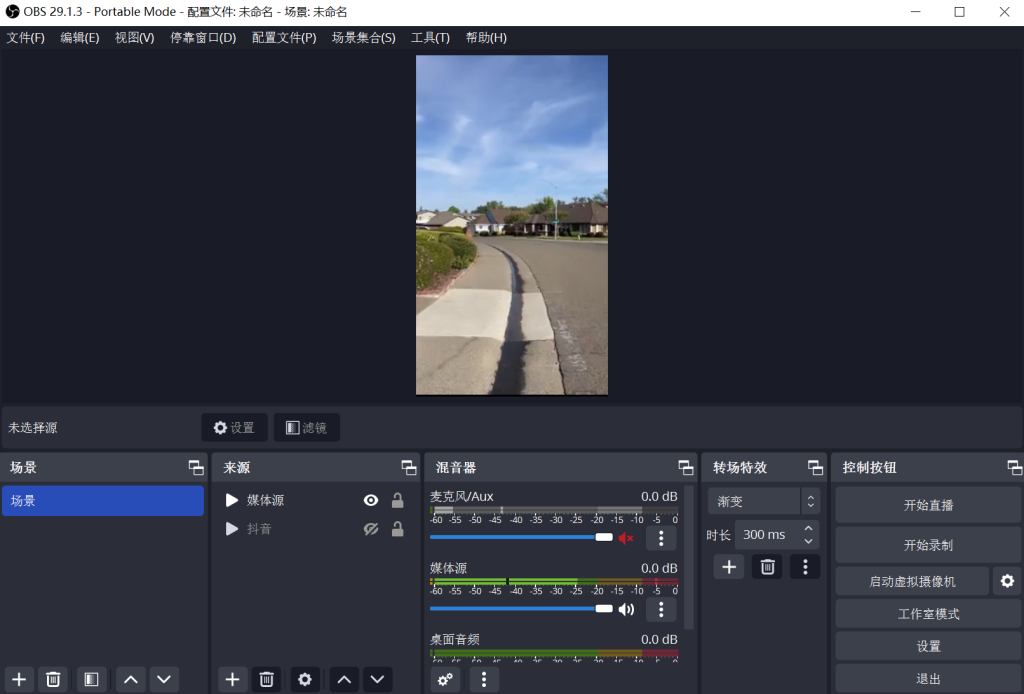Decrease transition duration with down arrow
The height and width of the screenshot is (694, 1024).
pos(808,541)
